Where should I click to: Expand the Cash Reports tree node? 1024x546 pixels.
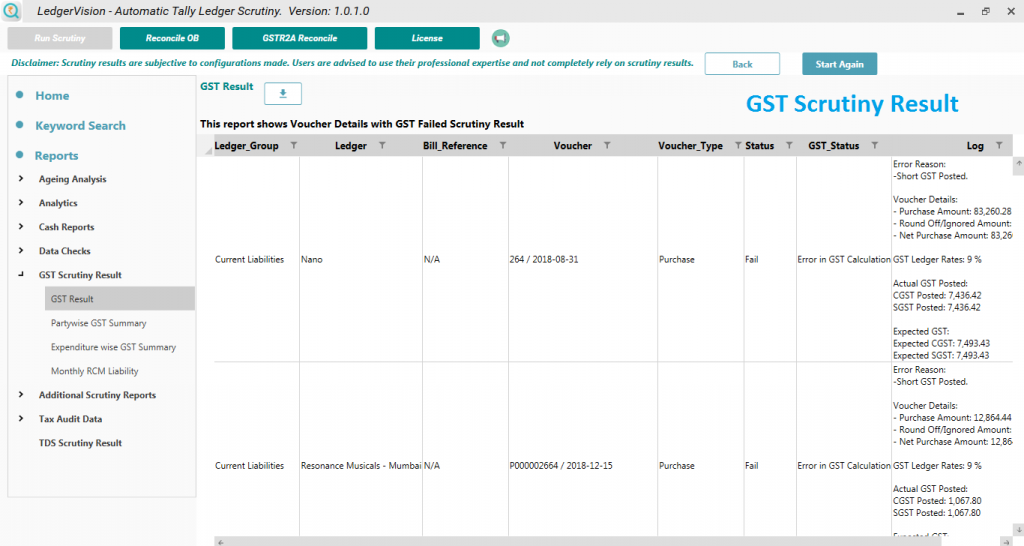coord(21,227)
